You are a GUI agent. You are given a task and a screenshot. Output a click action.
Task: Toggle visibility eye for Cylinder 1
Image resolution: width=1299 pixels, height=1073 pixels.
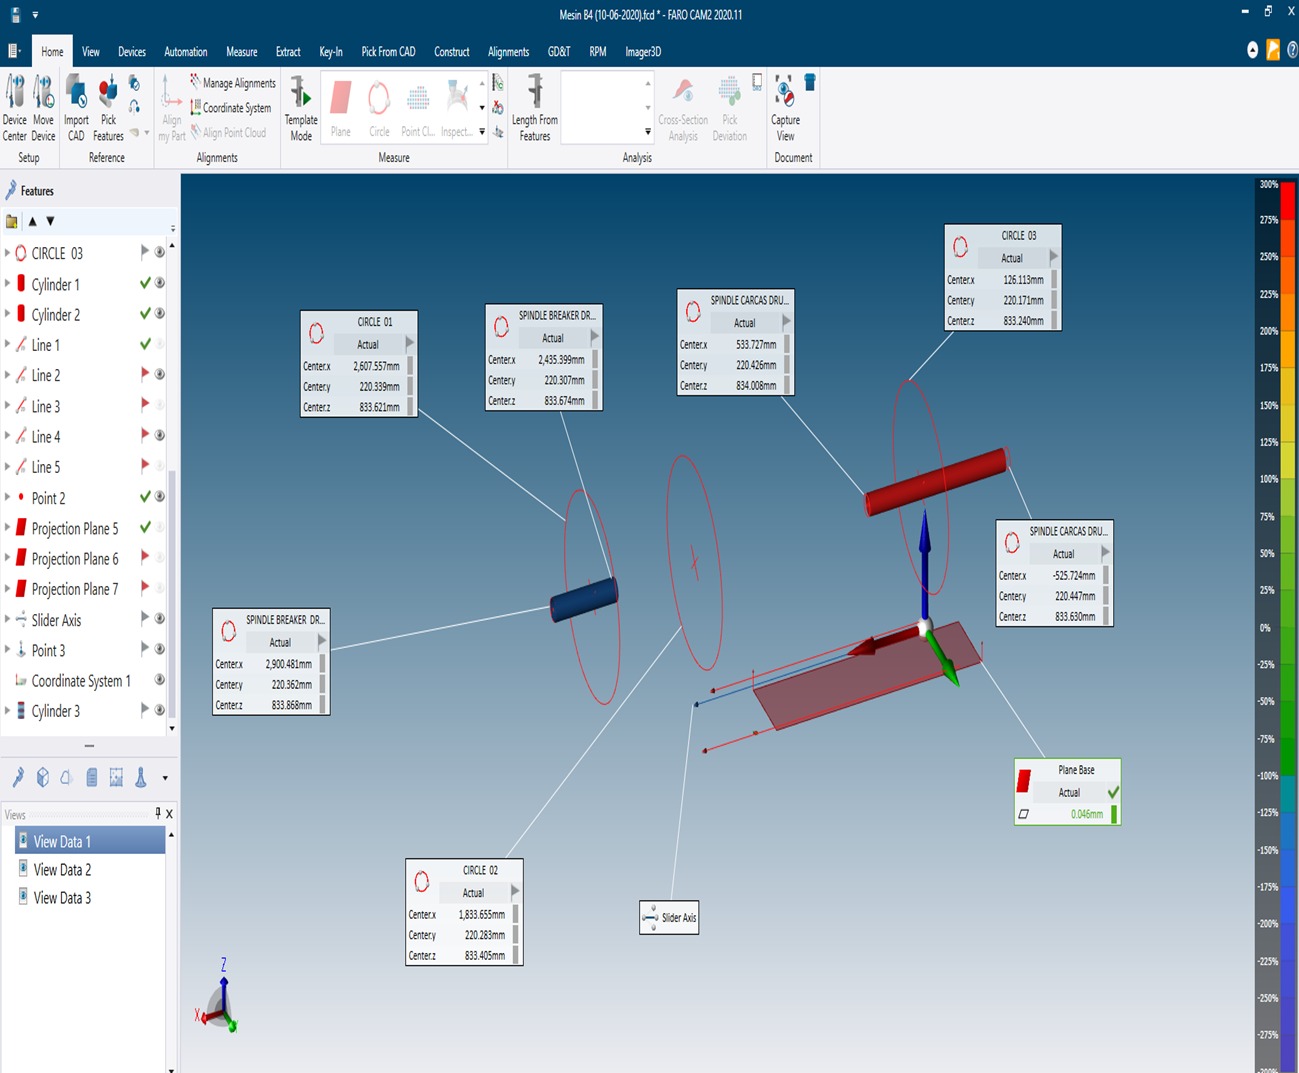(159, 284)
